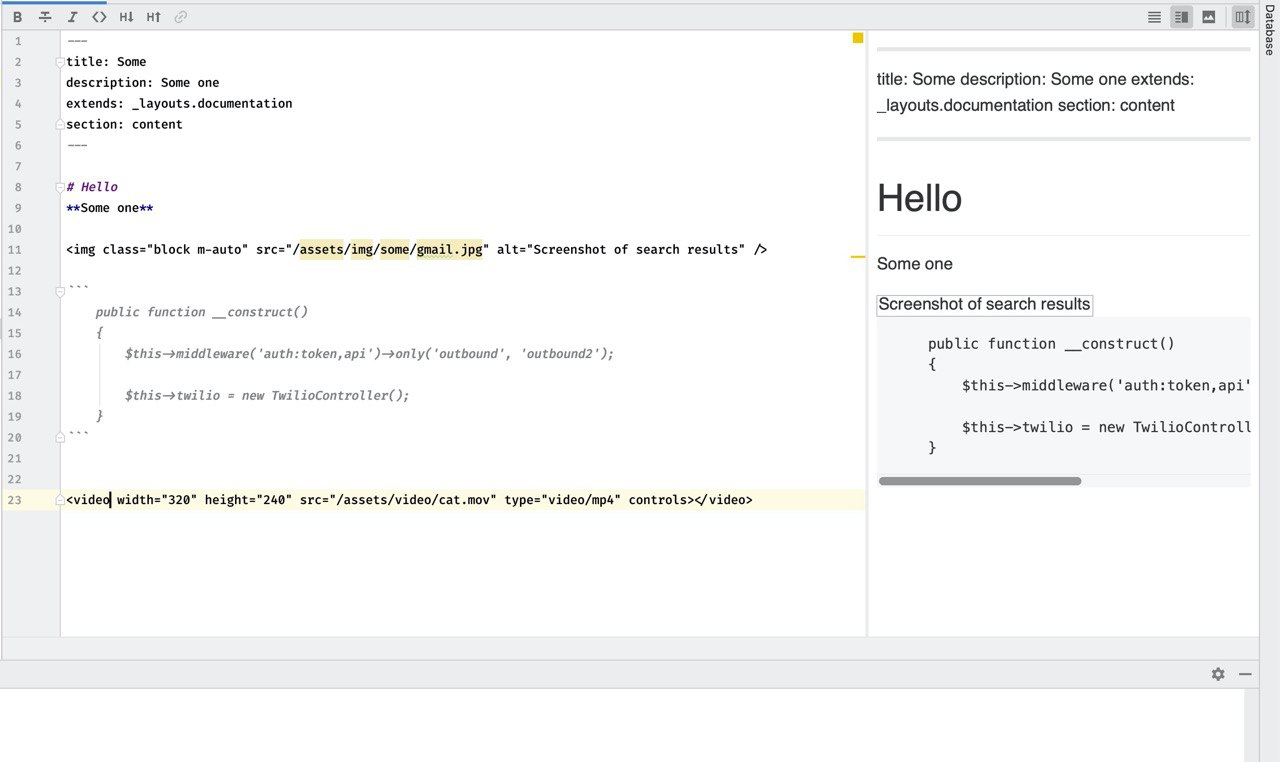The image size is (1280, 762).
Task: Jump to the yellow warning stripe in the error gutter
Action: click(858, 257)
